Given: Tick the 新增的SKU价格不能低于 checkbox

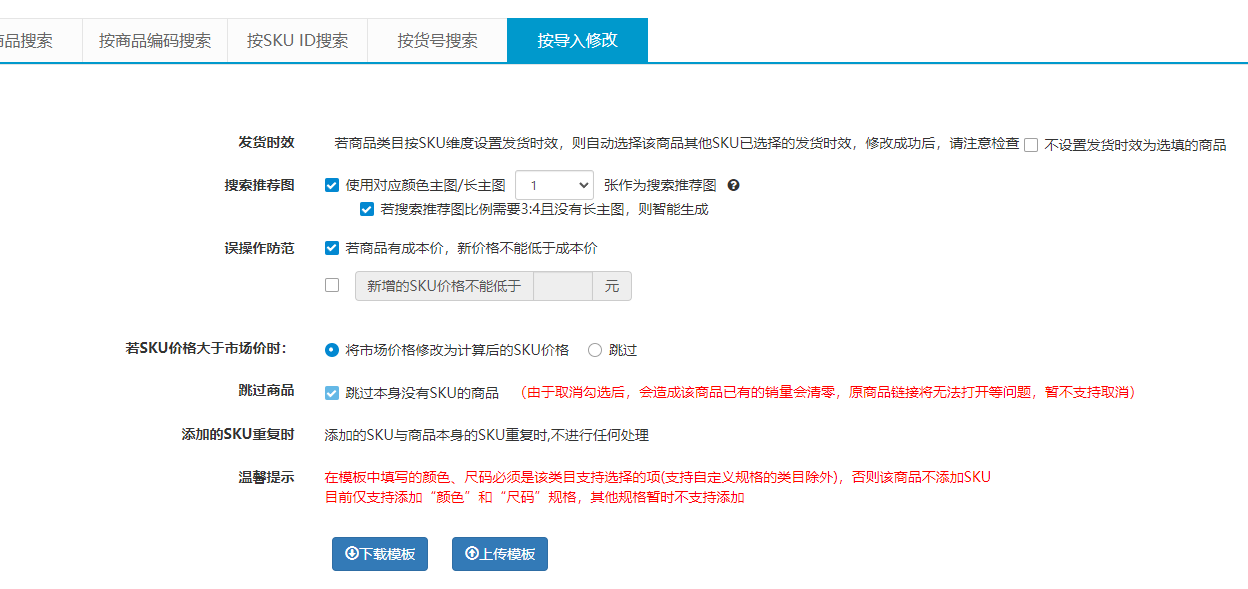Looking at the screenshot, I should 332,285.
